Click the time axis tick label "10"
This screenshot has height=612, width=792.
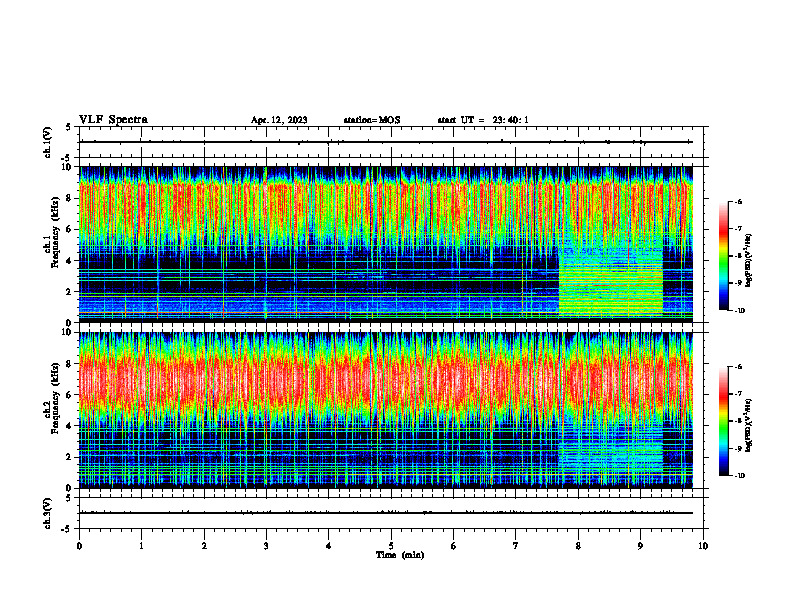[x=703, y=546]
